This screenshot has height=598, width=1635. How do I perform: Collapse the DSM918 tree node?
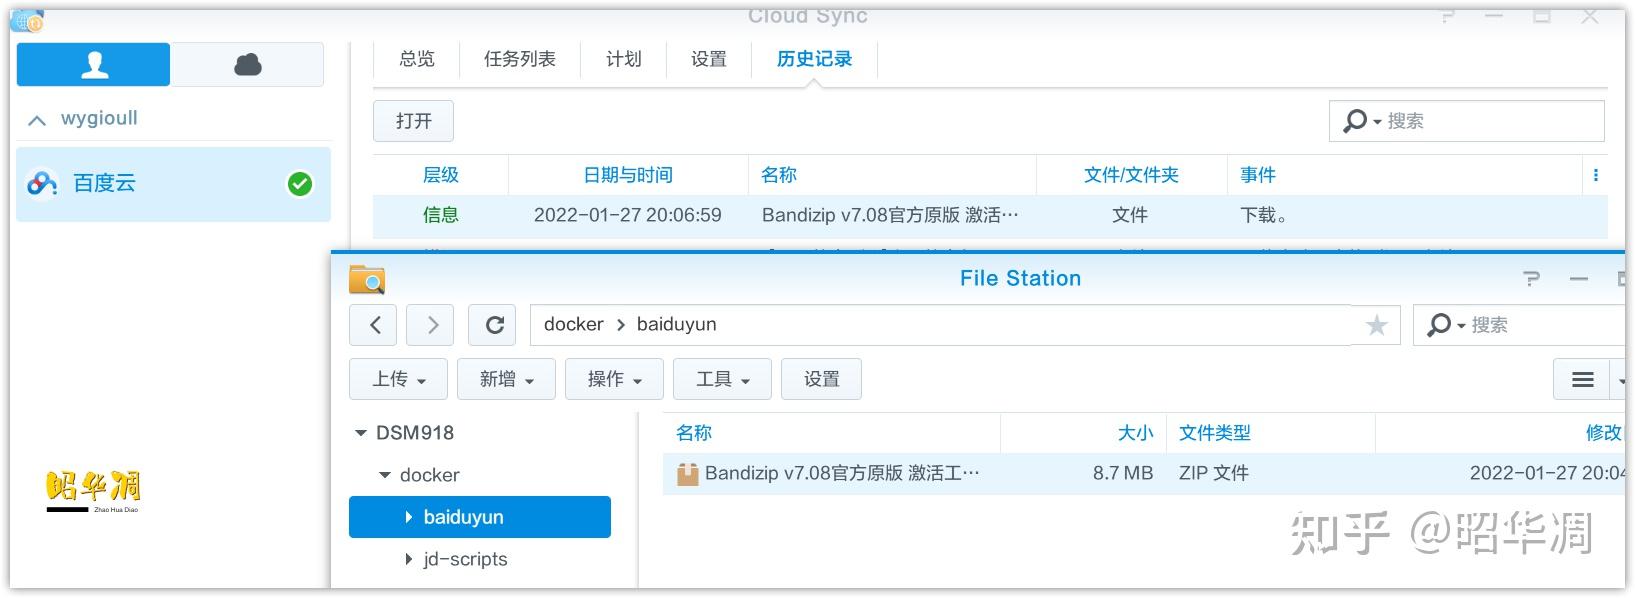361,433
